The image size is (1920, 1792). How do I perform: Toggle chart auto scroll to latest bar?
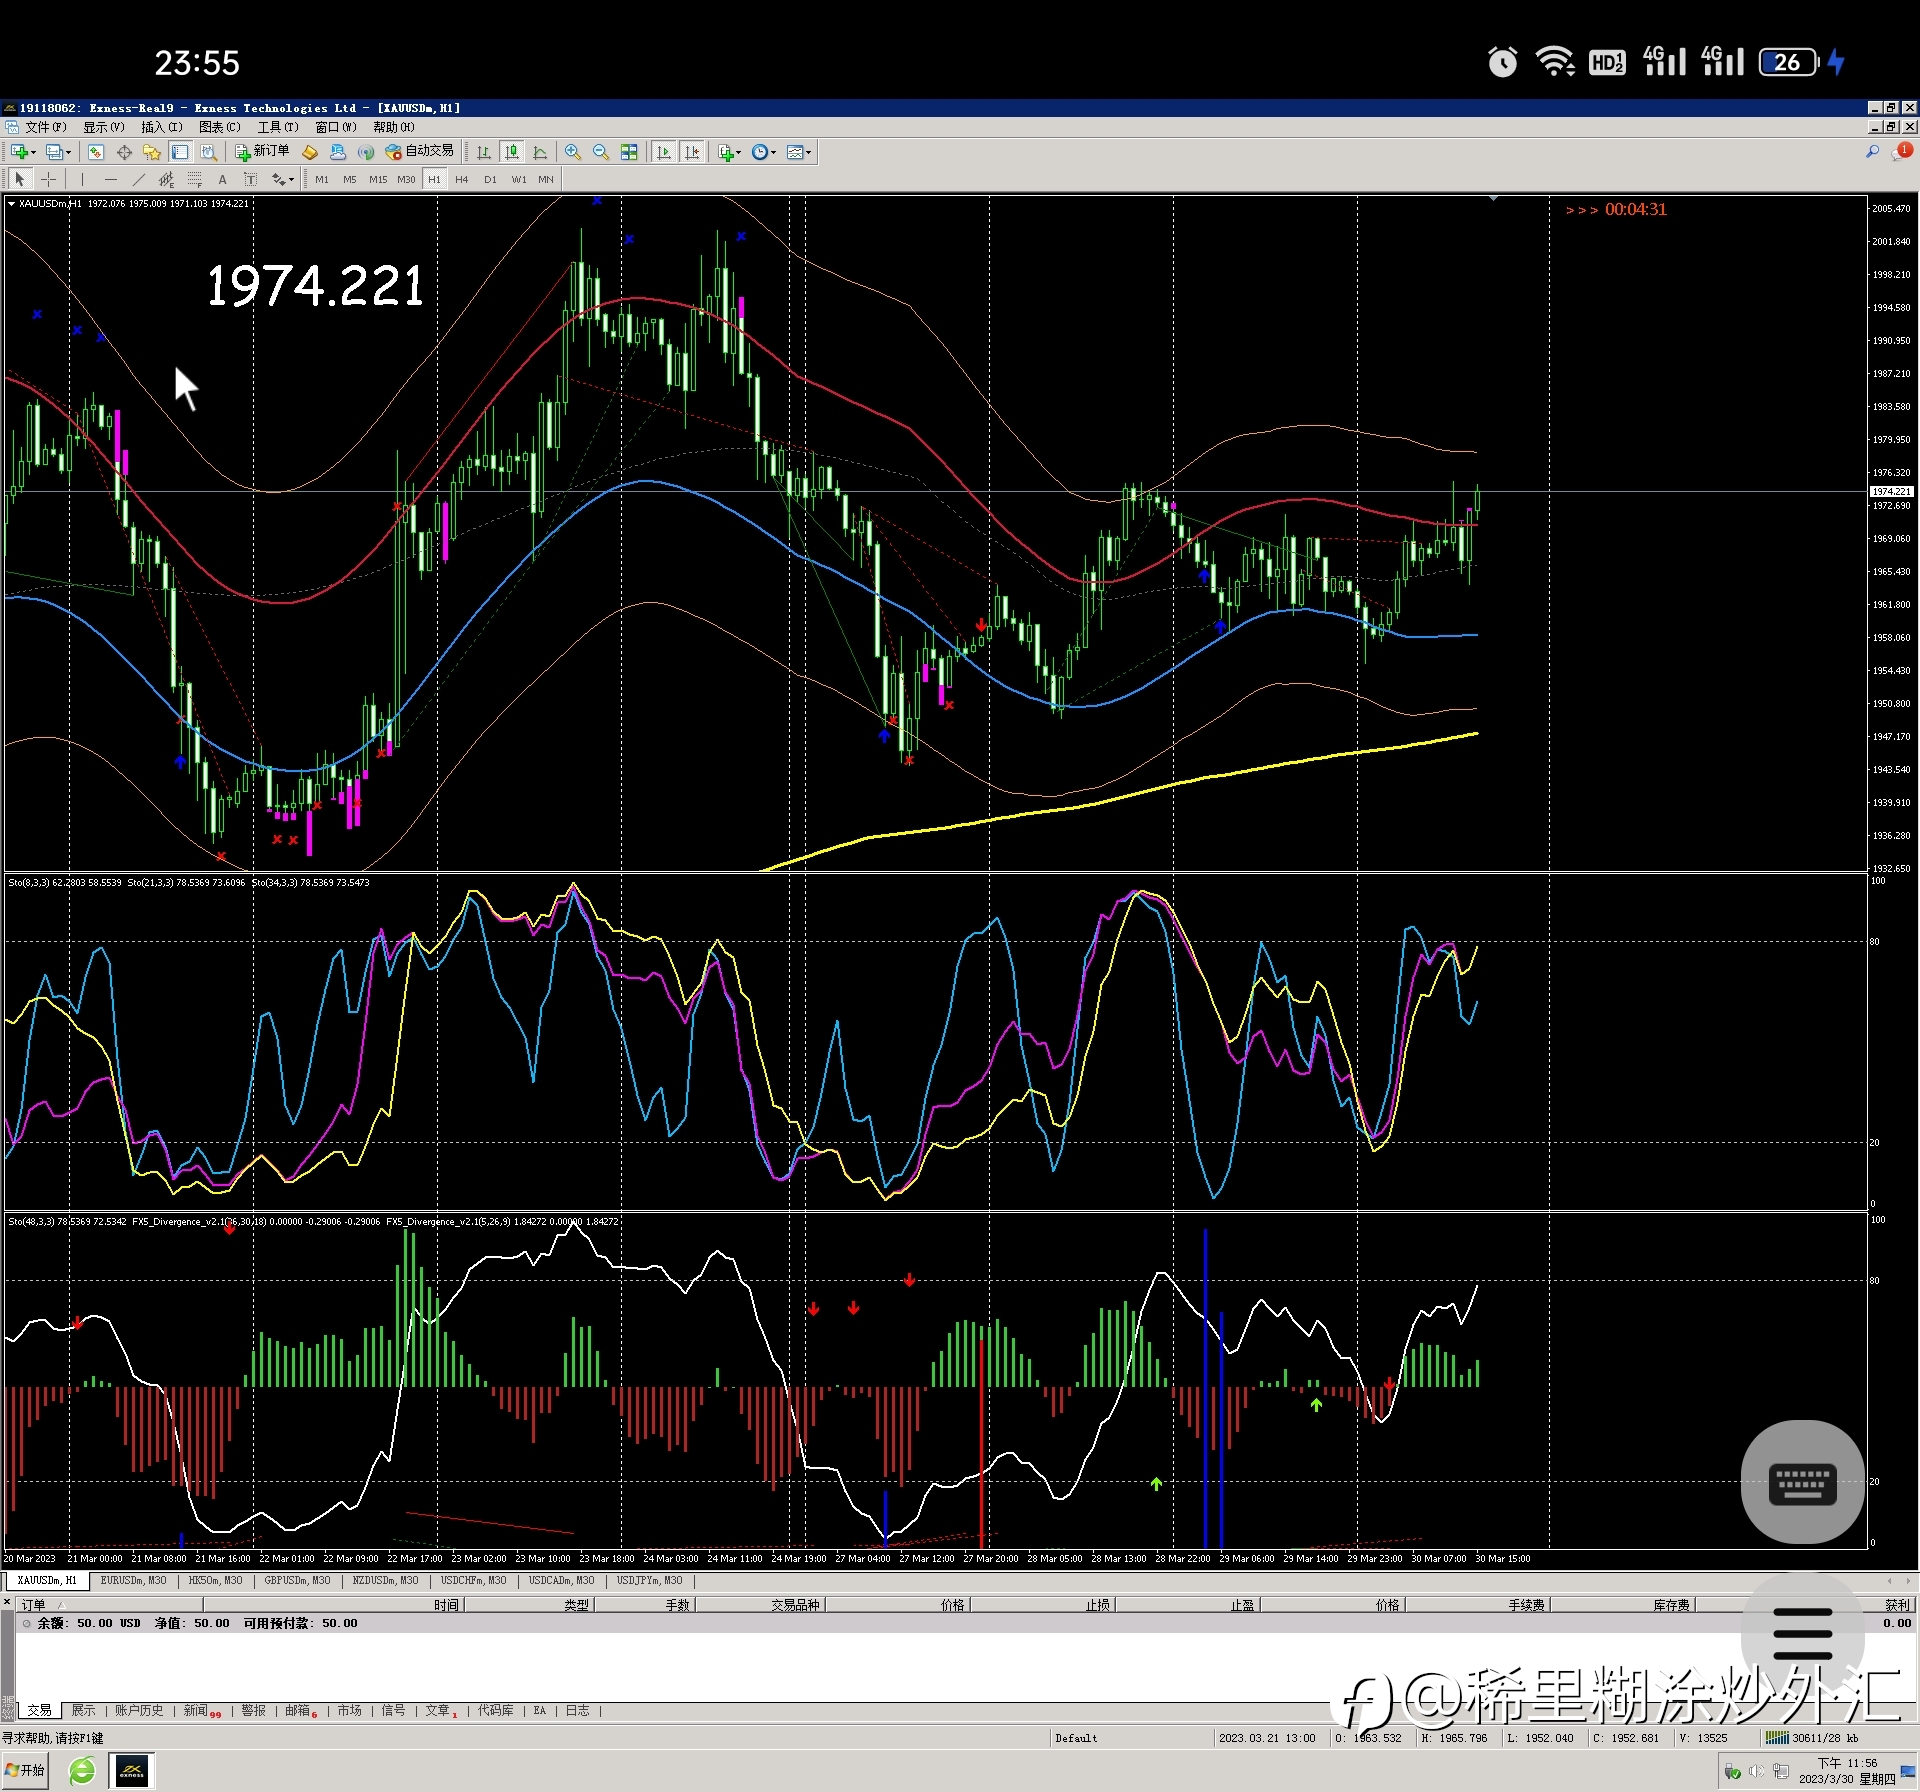(663, 152)
